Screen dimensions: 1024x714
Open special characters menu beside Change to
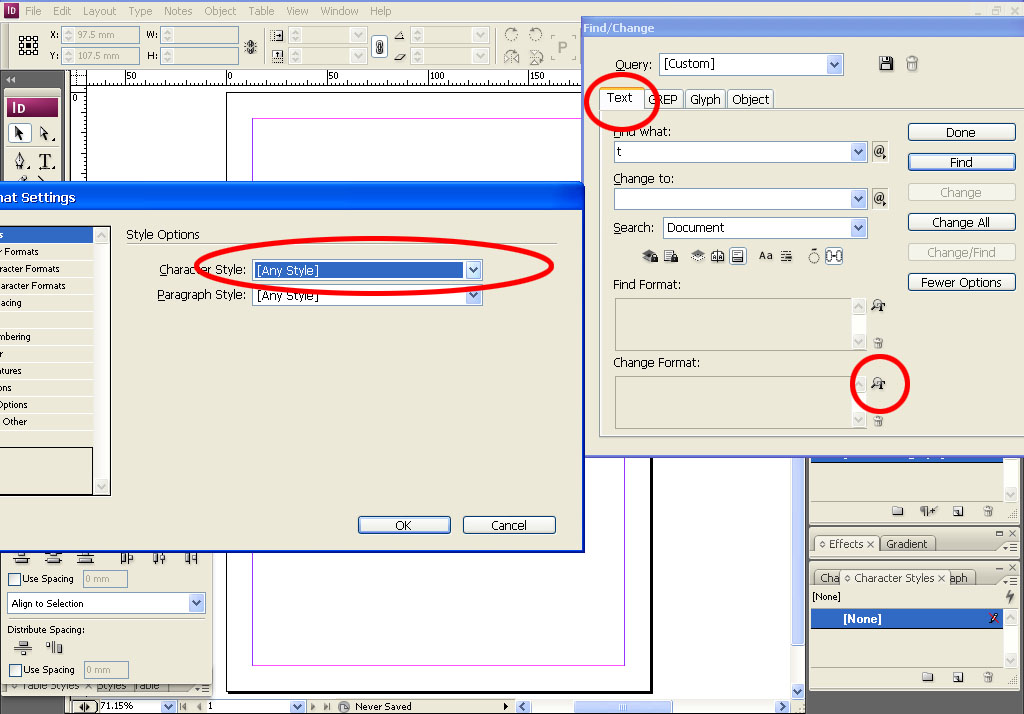point(880,199)
